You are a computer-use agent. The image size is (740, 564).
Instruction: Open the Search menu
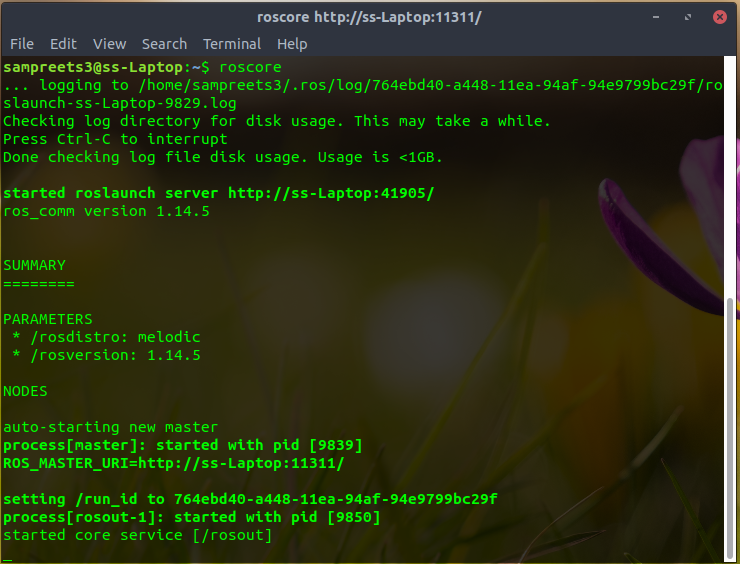tap(164, 44)
